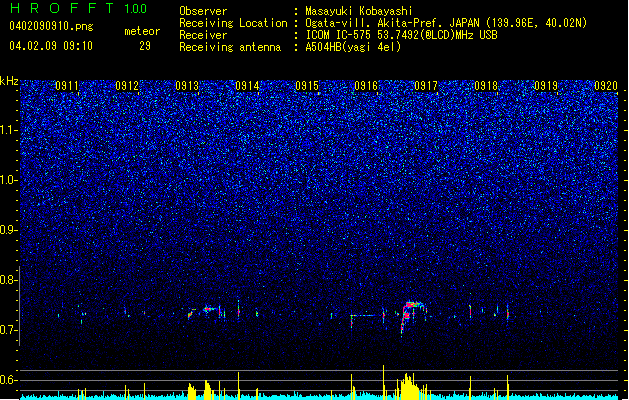Select receiver text ICOM IC-575 53.7492 MHz USB

coord(401,35)
